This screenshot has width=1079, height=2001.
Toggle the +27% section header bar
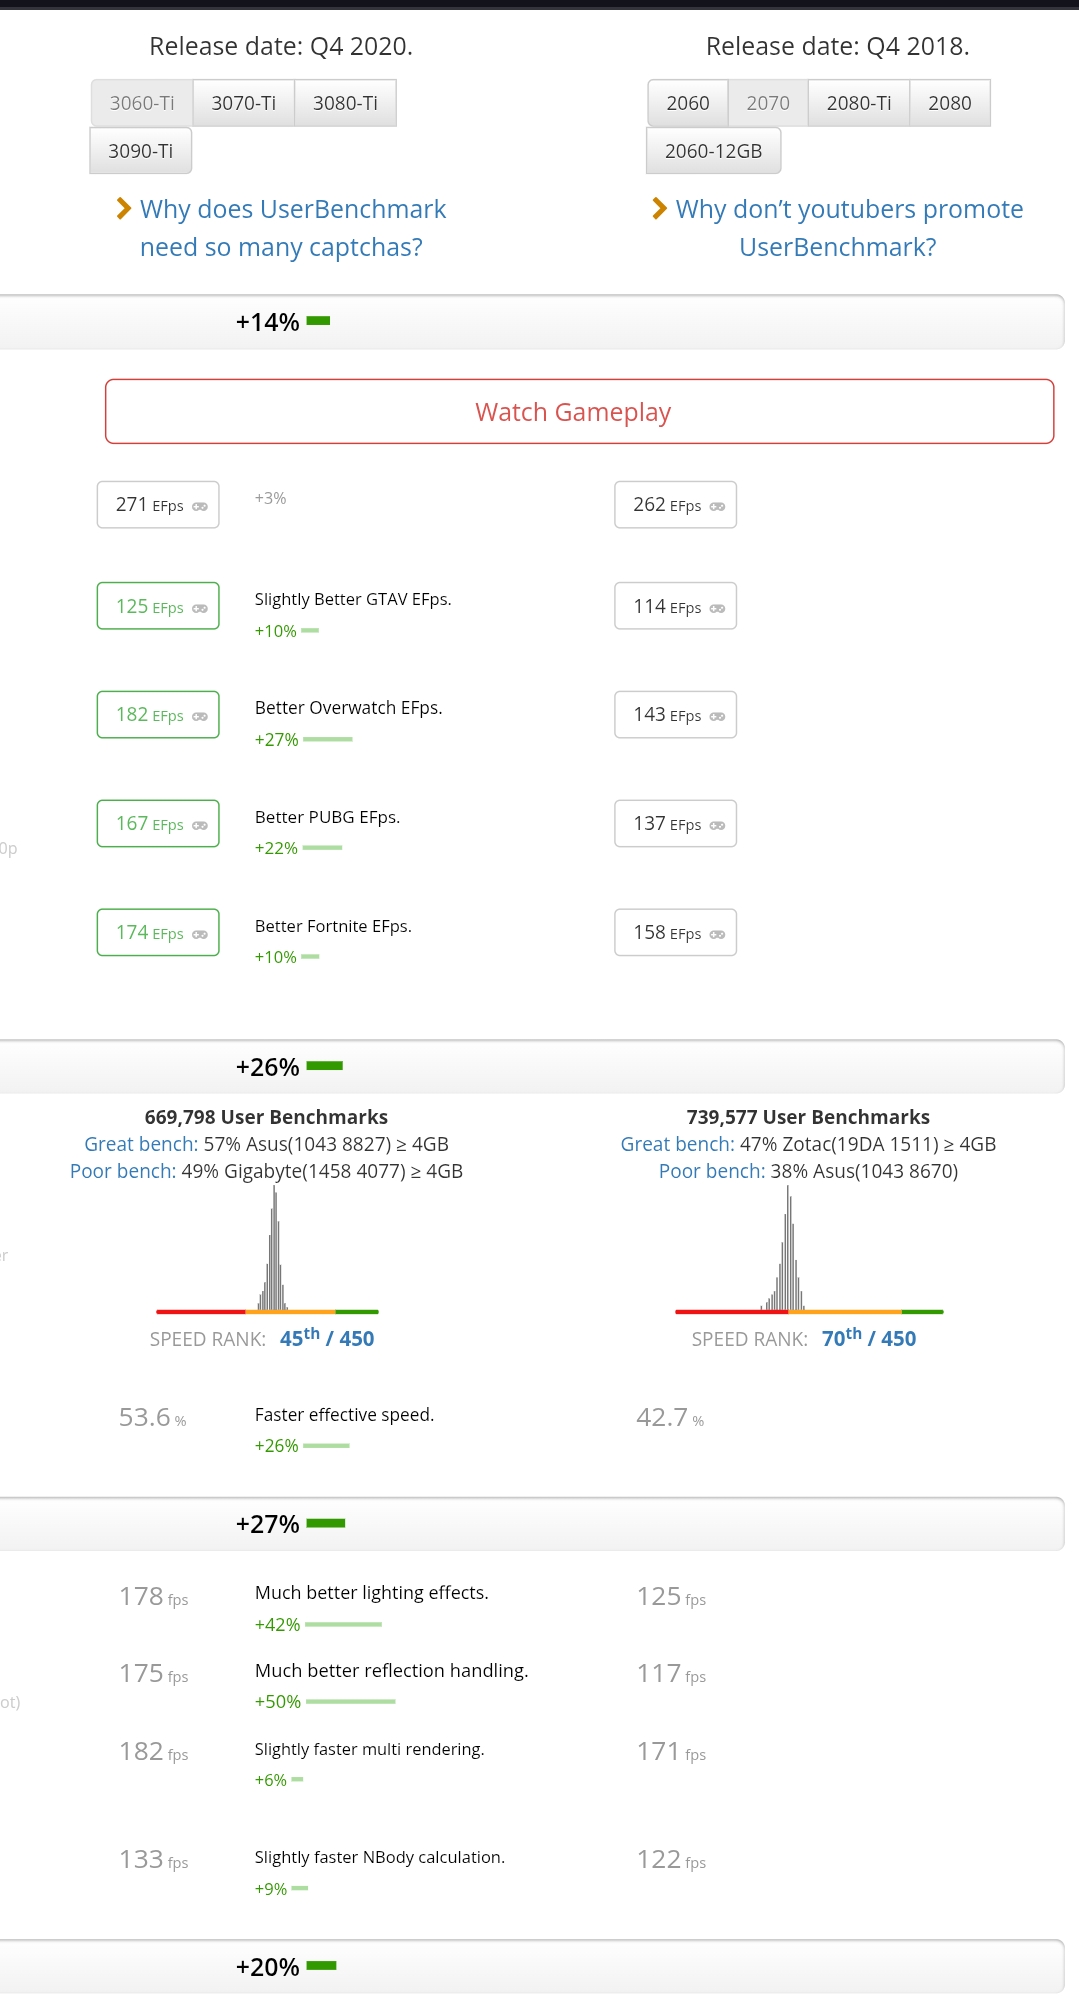tap(530, 1524)
